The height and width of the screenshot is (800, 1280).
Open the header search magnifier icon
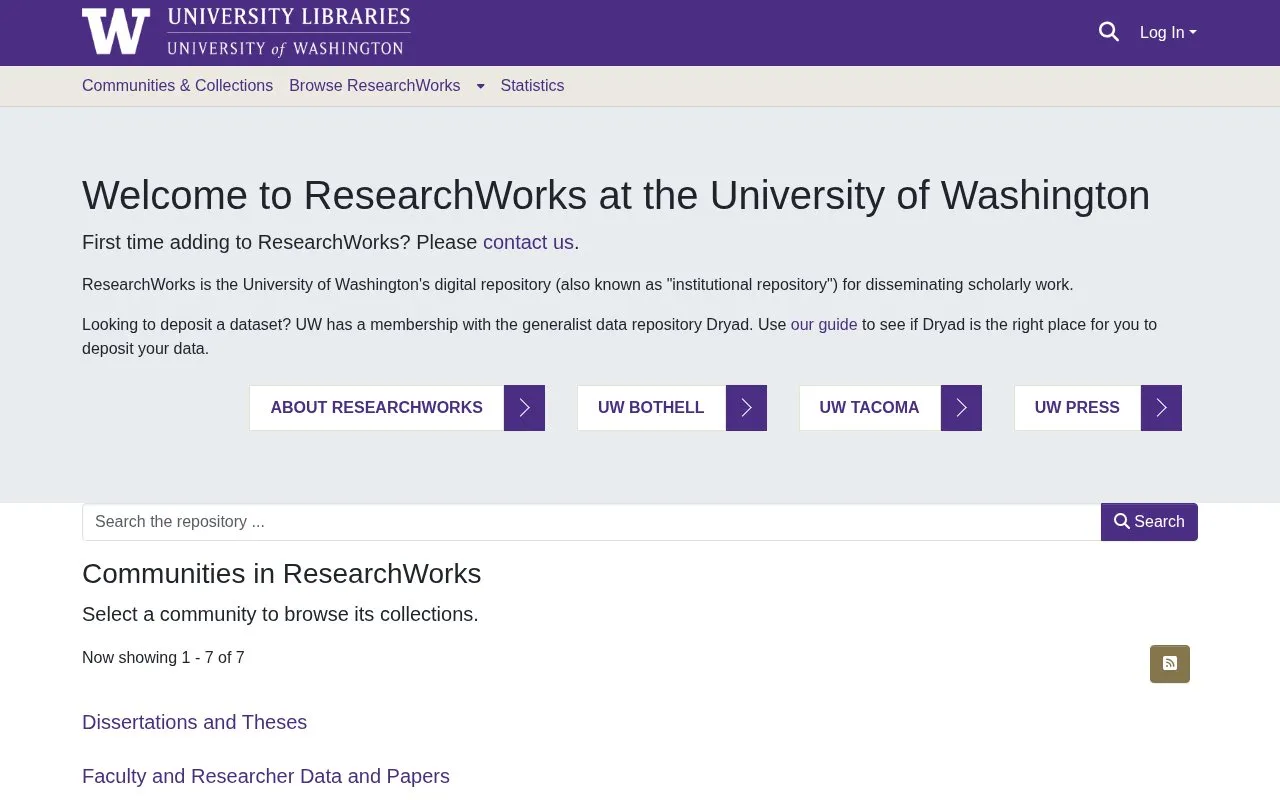click(1109, 32)
